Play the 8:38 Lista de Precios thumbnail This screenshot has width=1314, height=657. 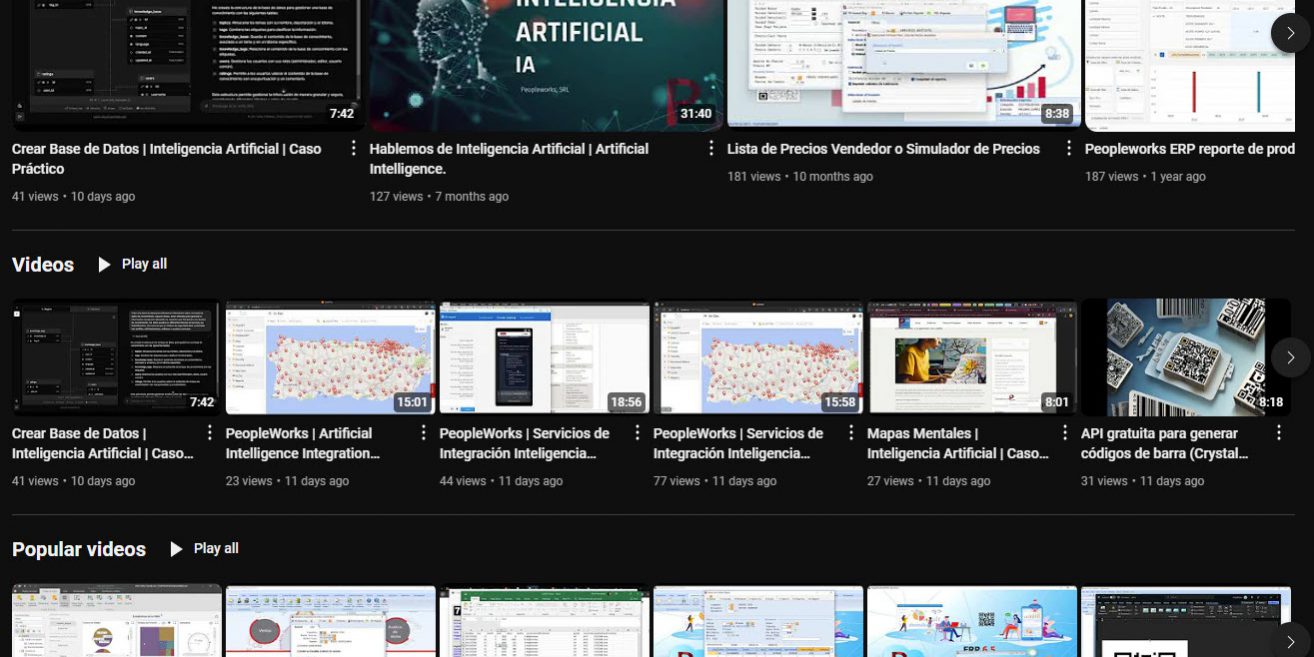pos(903,60)
